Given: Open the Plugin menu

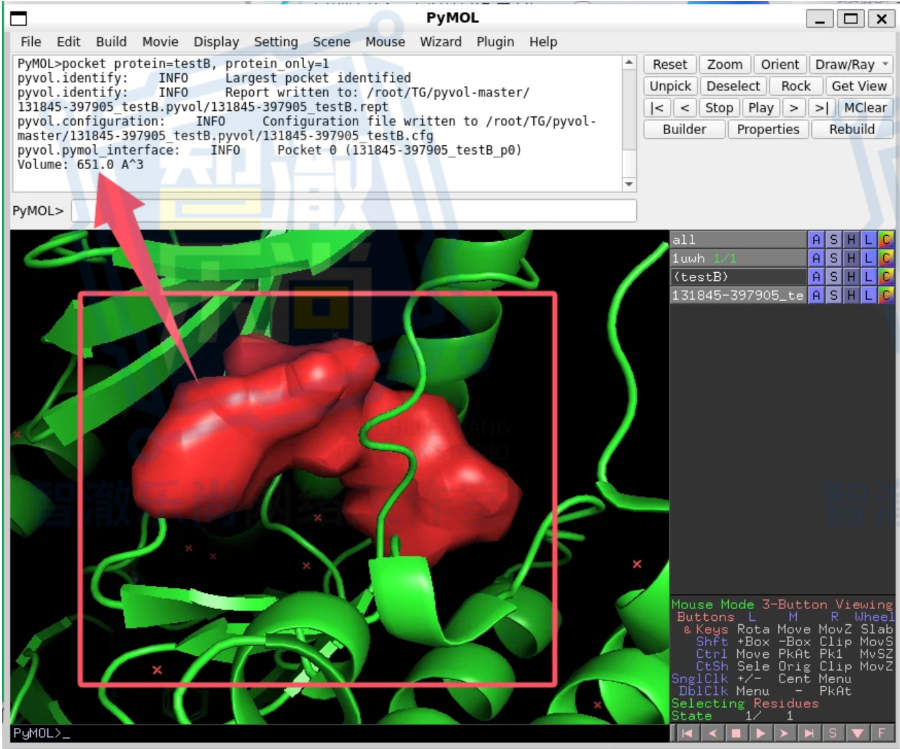Looking at the screenshot, I should pos(495,42).
